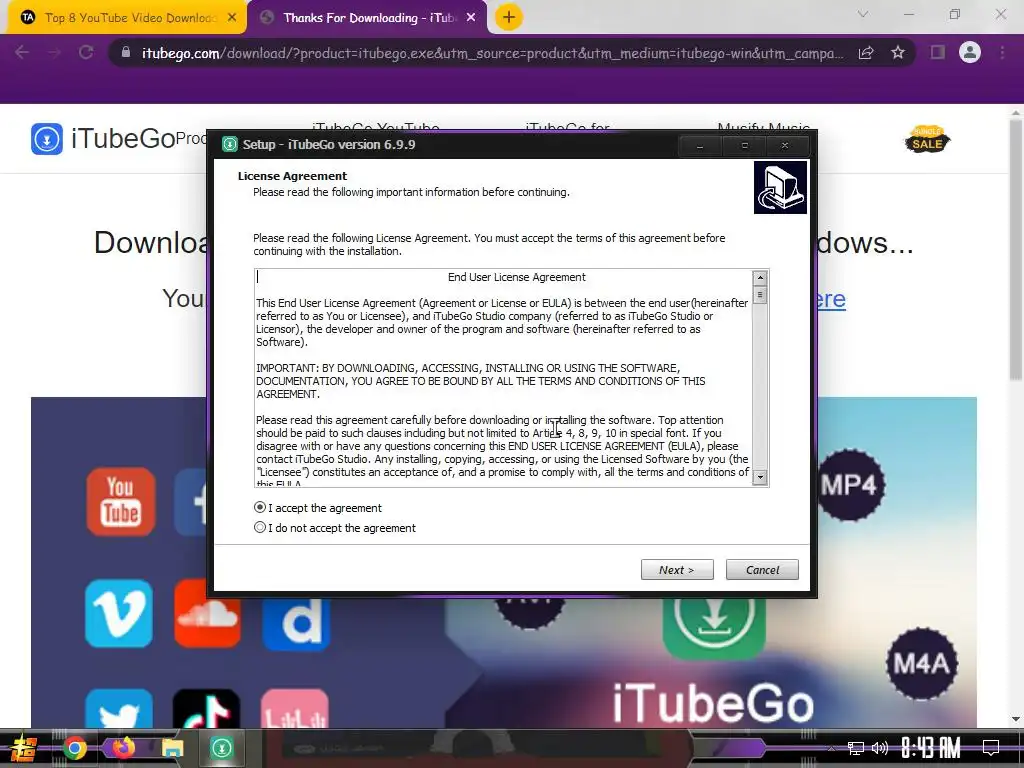
Task: Open Chrome three-dot menu
Action: pos(1002,52)
